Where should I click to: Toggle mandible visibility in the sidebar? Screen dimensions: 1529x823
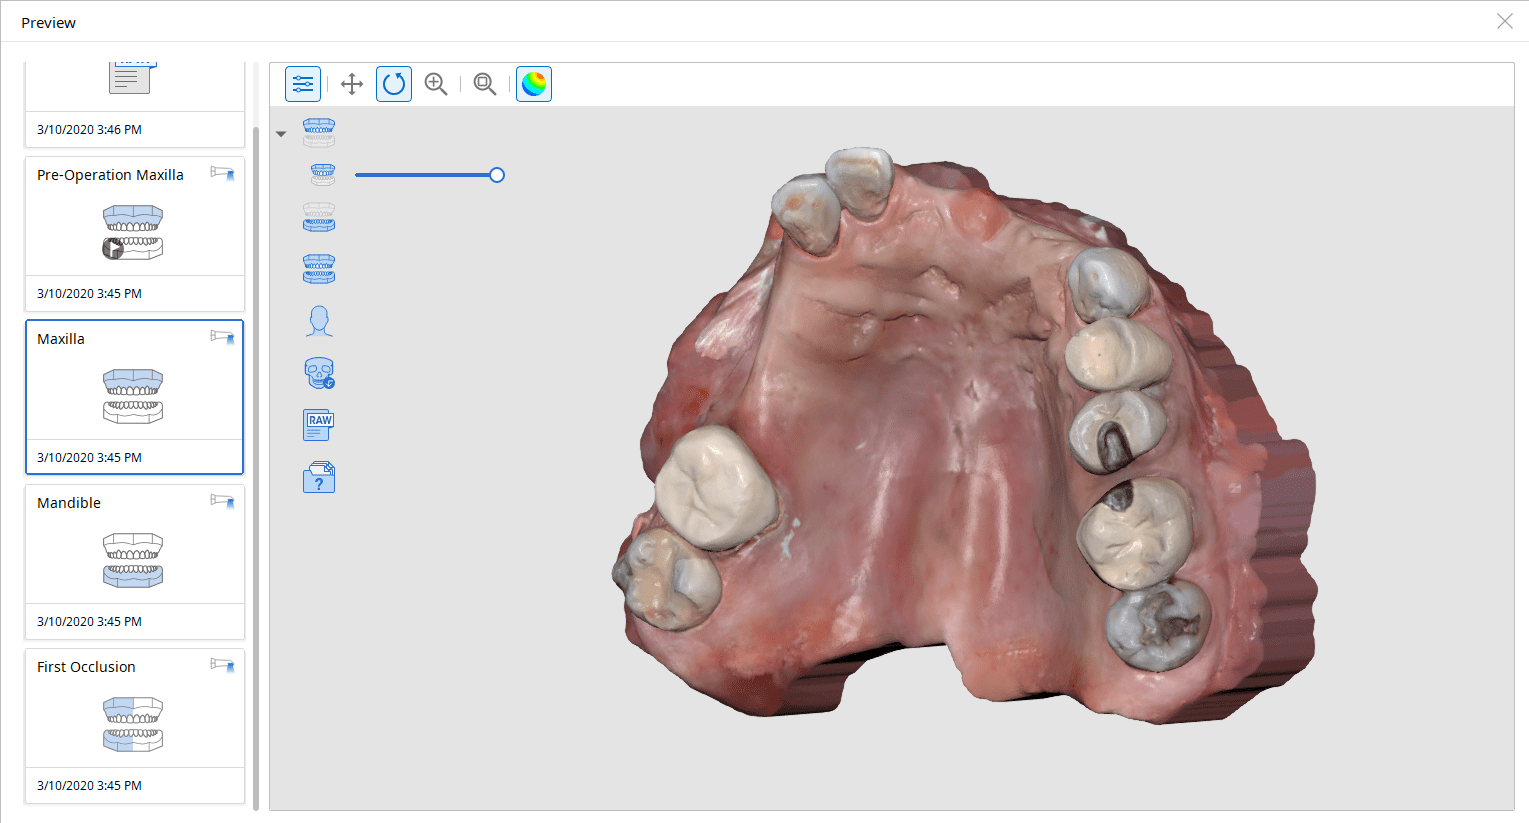coord(318,217)
